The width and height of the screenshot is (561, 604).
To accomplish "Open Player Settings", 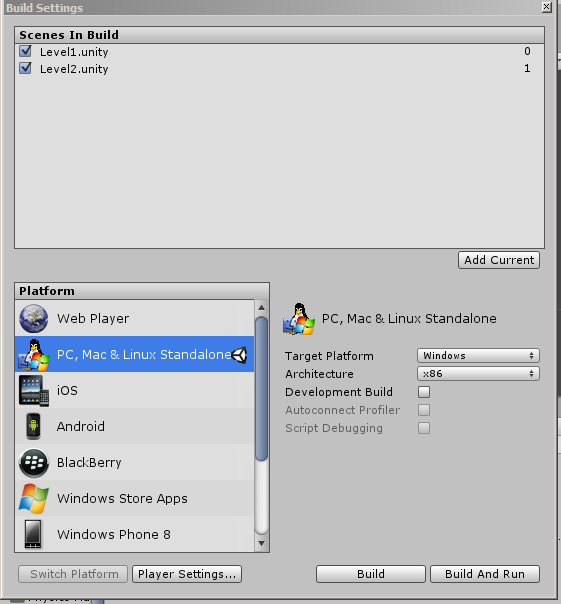I will (x=187, y=574).
